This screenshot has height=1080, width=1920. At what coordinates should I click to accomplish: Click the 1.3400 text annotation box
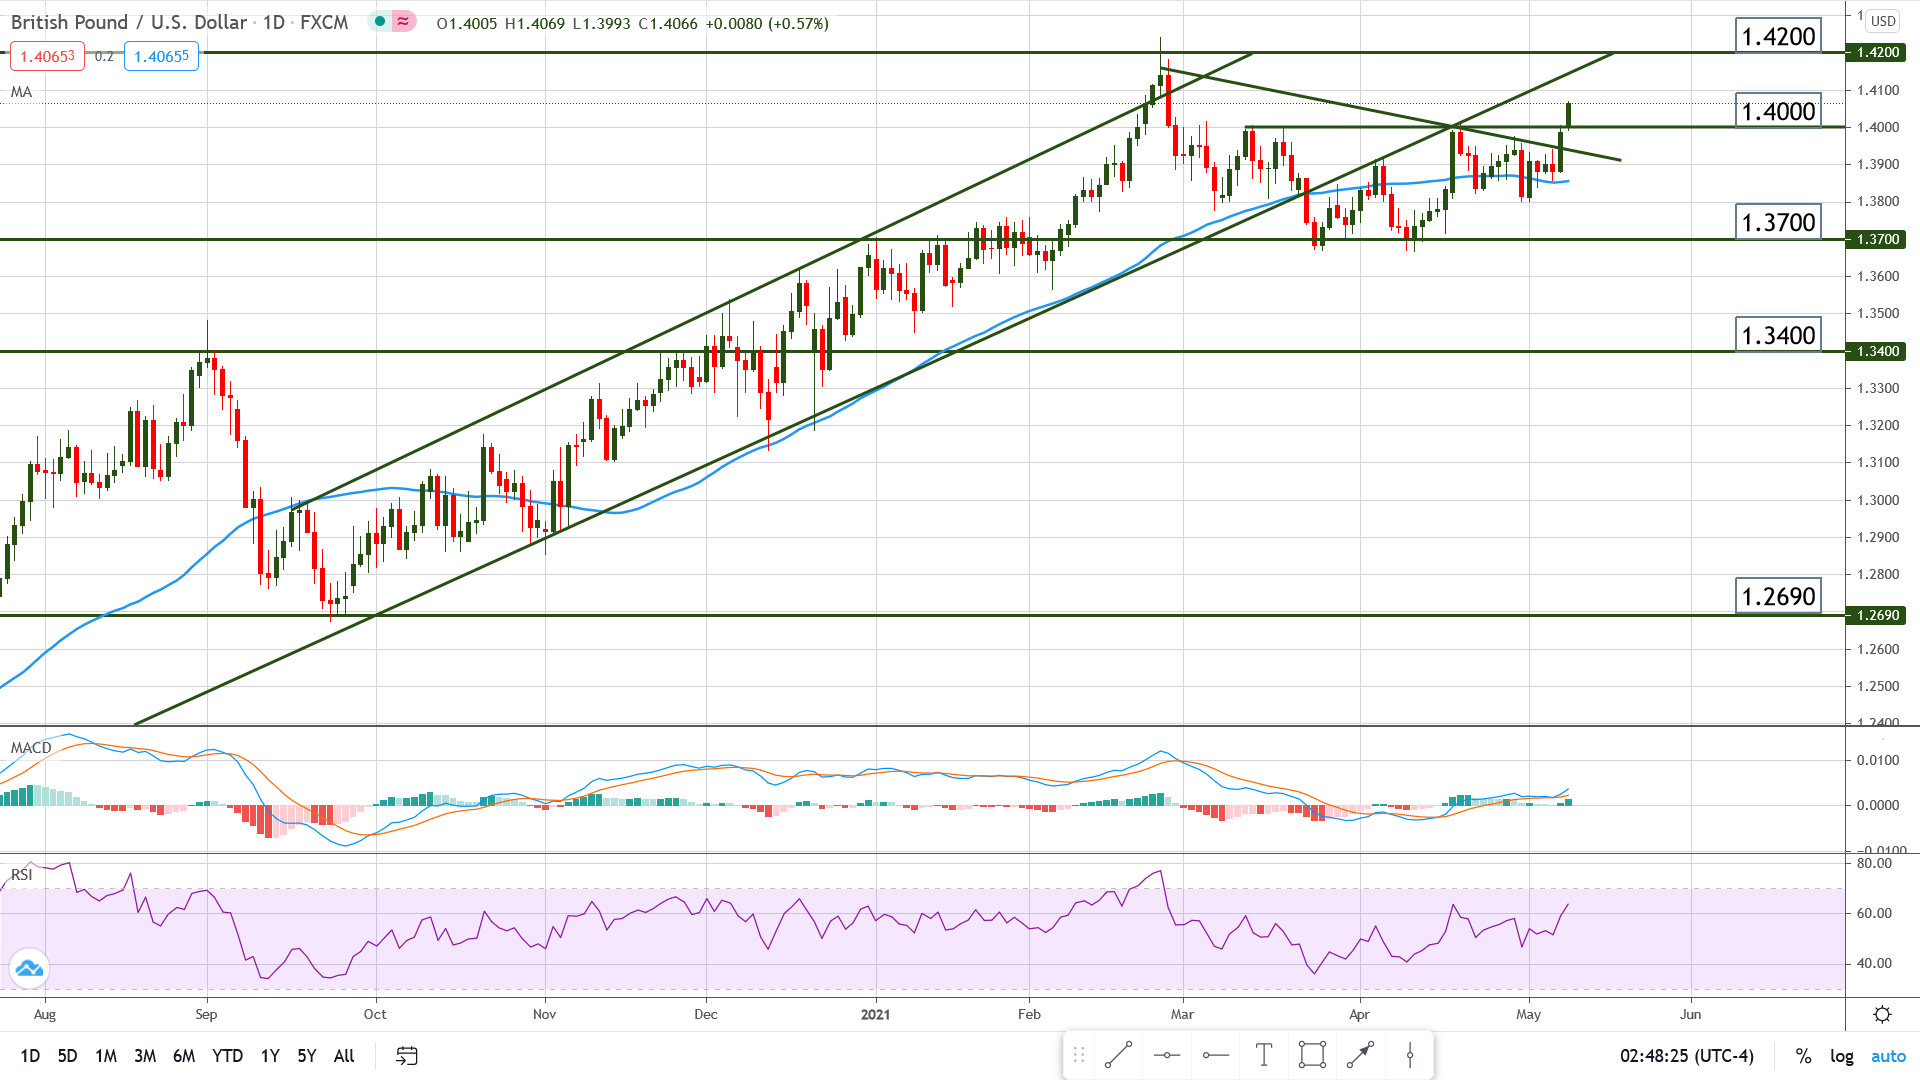(x=1778, y=335)
